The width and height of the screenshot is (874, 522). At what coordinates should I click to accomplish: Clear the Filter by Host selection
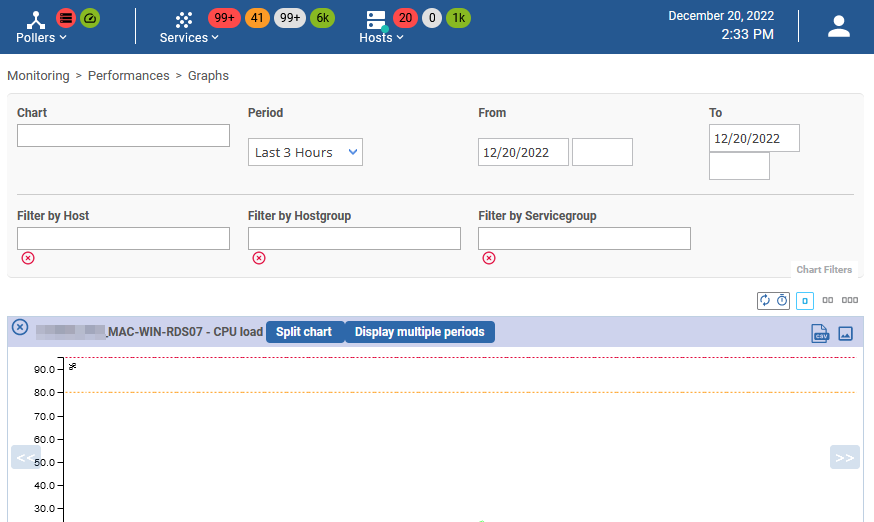point(28,258)
